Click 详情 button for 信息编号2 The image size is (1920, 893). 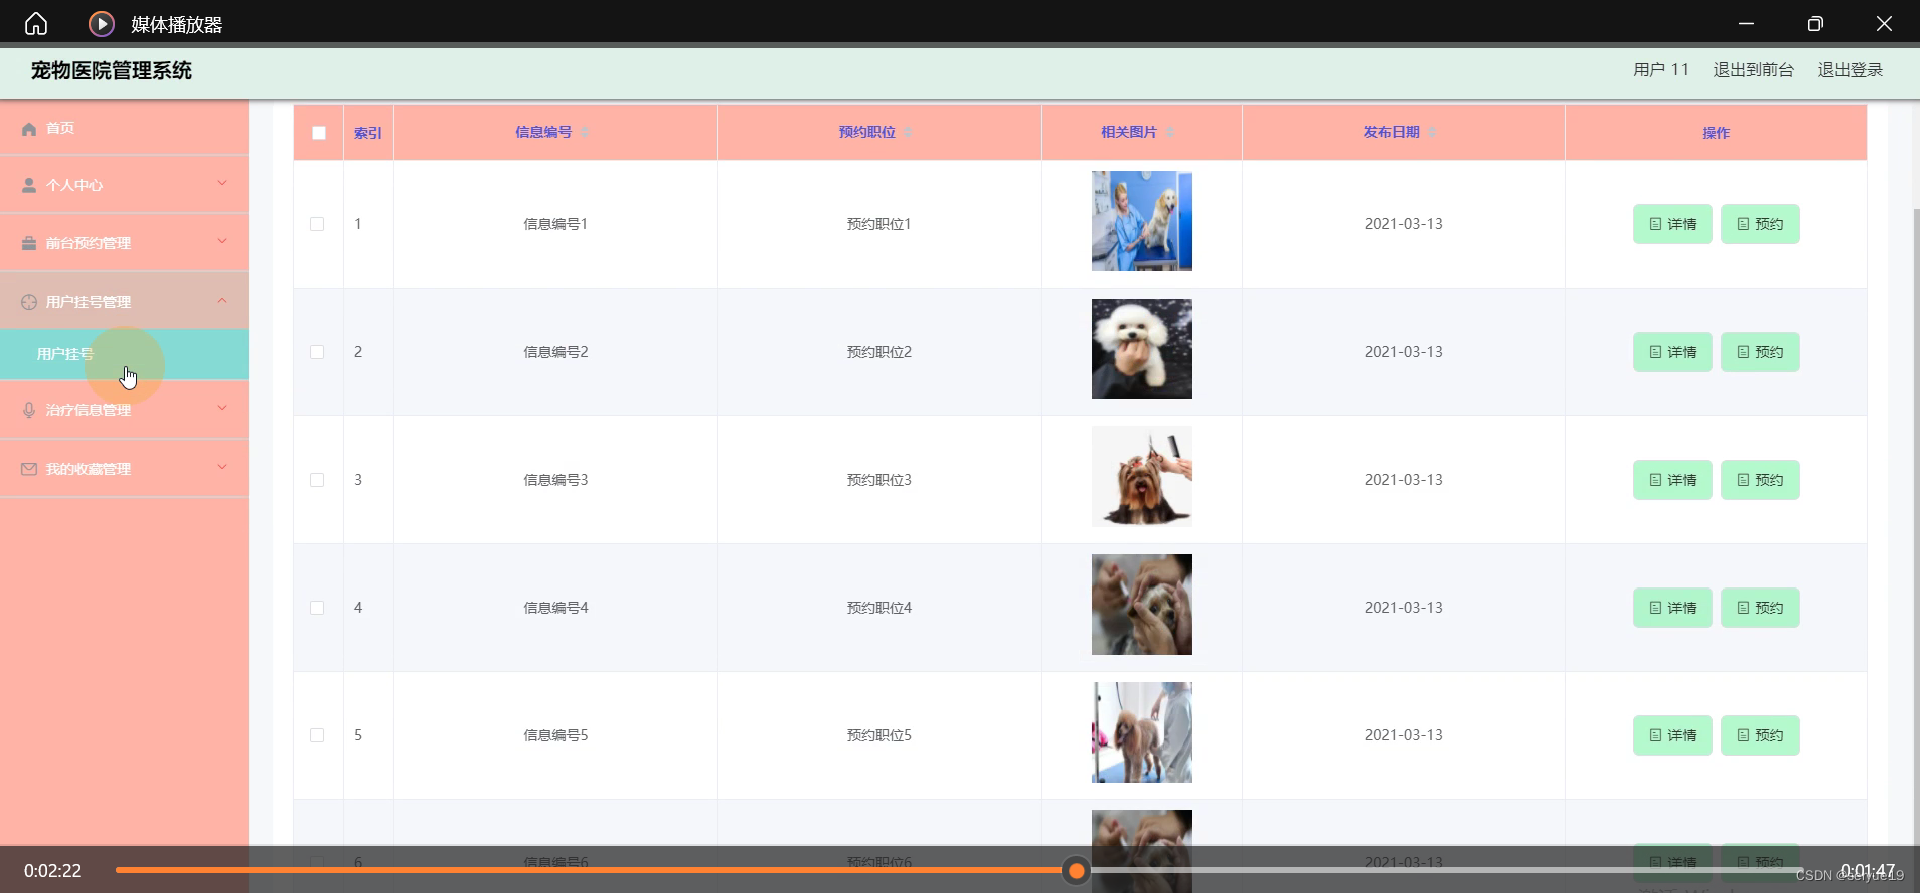coord(1673,352)
